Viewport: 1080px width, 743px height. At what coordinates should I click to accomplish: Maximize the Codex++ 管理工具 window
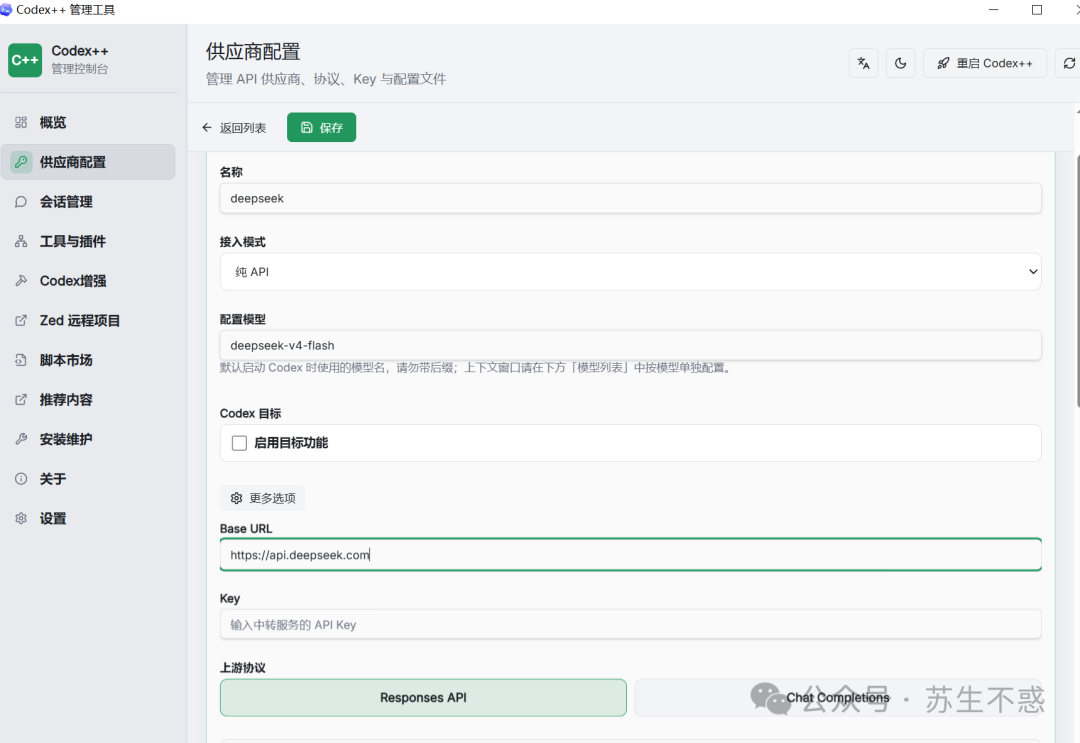(1037, 10)
